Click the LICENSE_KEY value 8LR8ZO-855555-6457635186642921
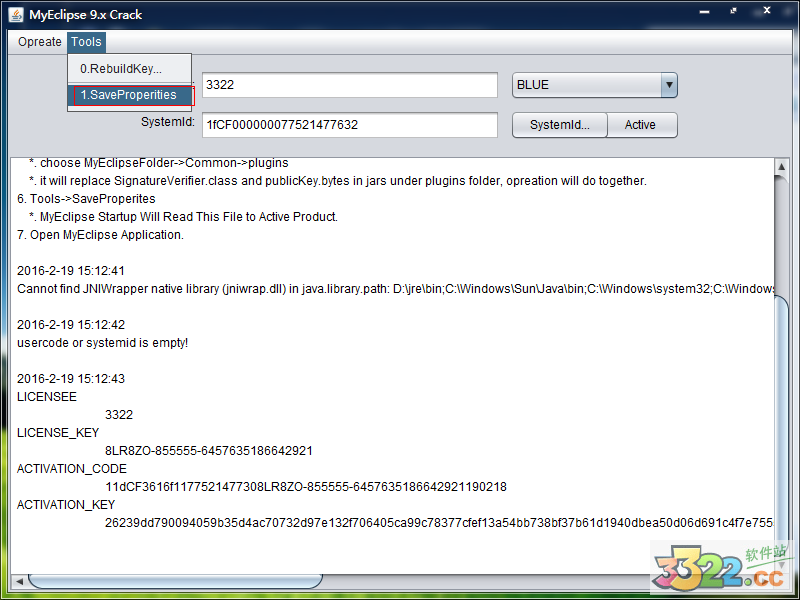 point(209,451)
